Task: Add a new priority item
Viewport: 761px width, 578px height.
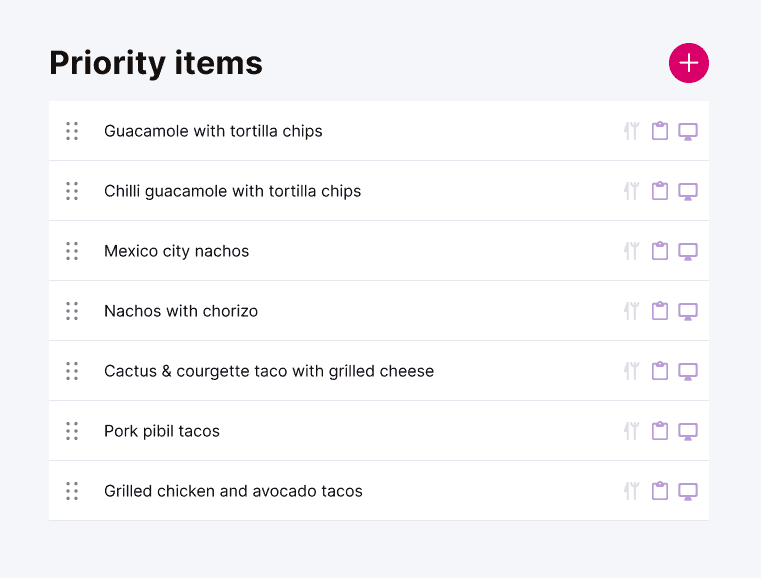Action: pos(689,63)
